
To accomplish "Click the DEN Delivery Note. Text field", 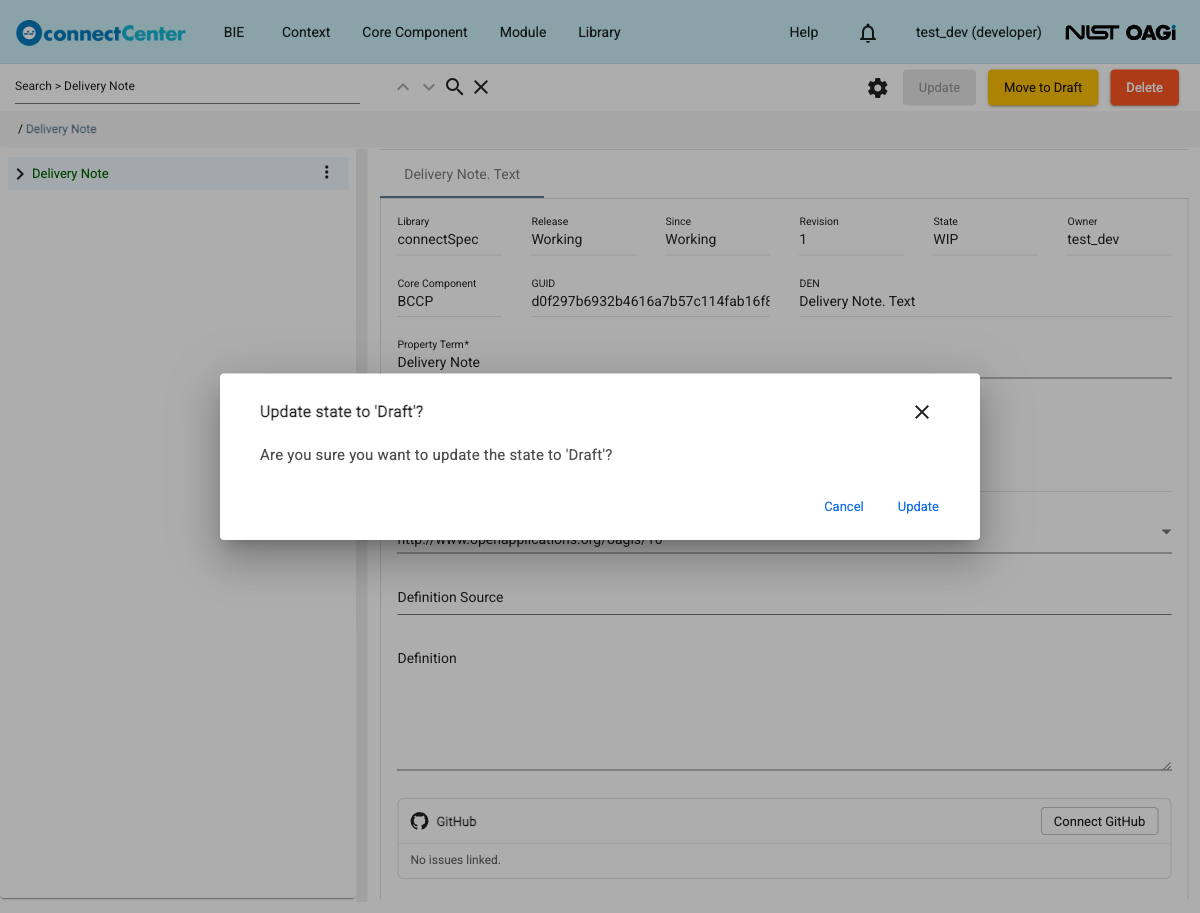I will click(x=985, y=301).
